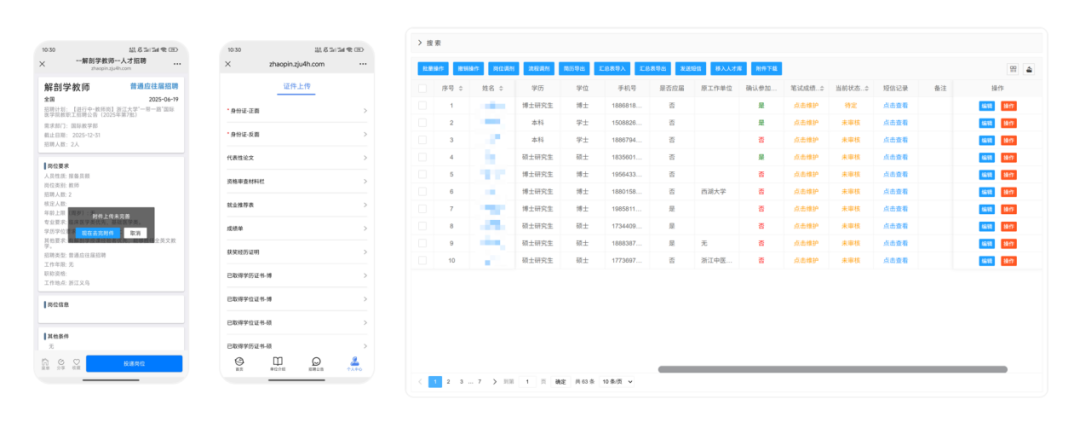Click the orange action button in row 10

(1008, 260)
